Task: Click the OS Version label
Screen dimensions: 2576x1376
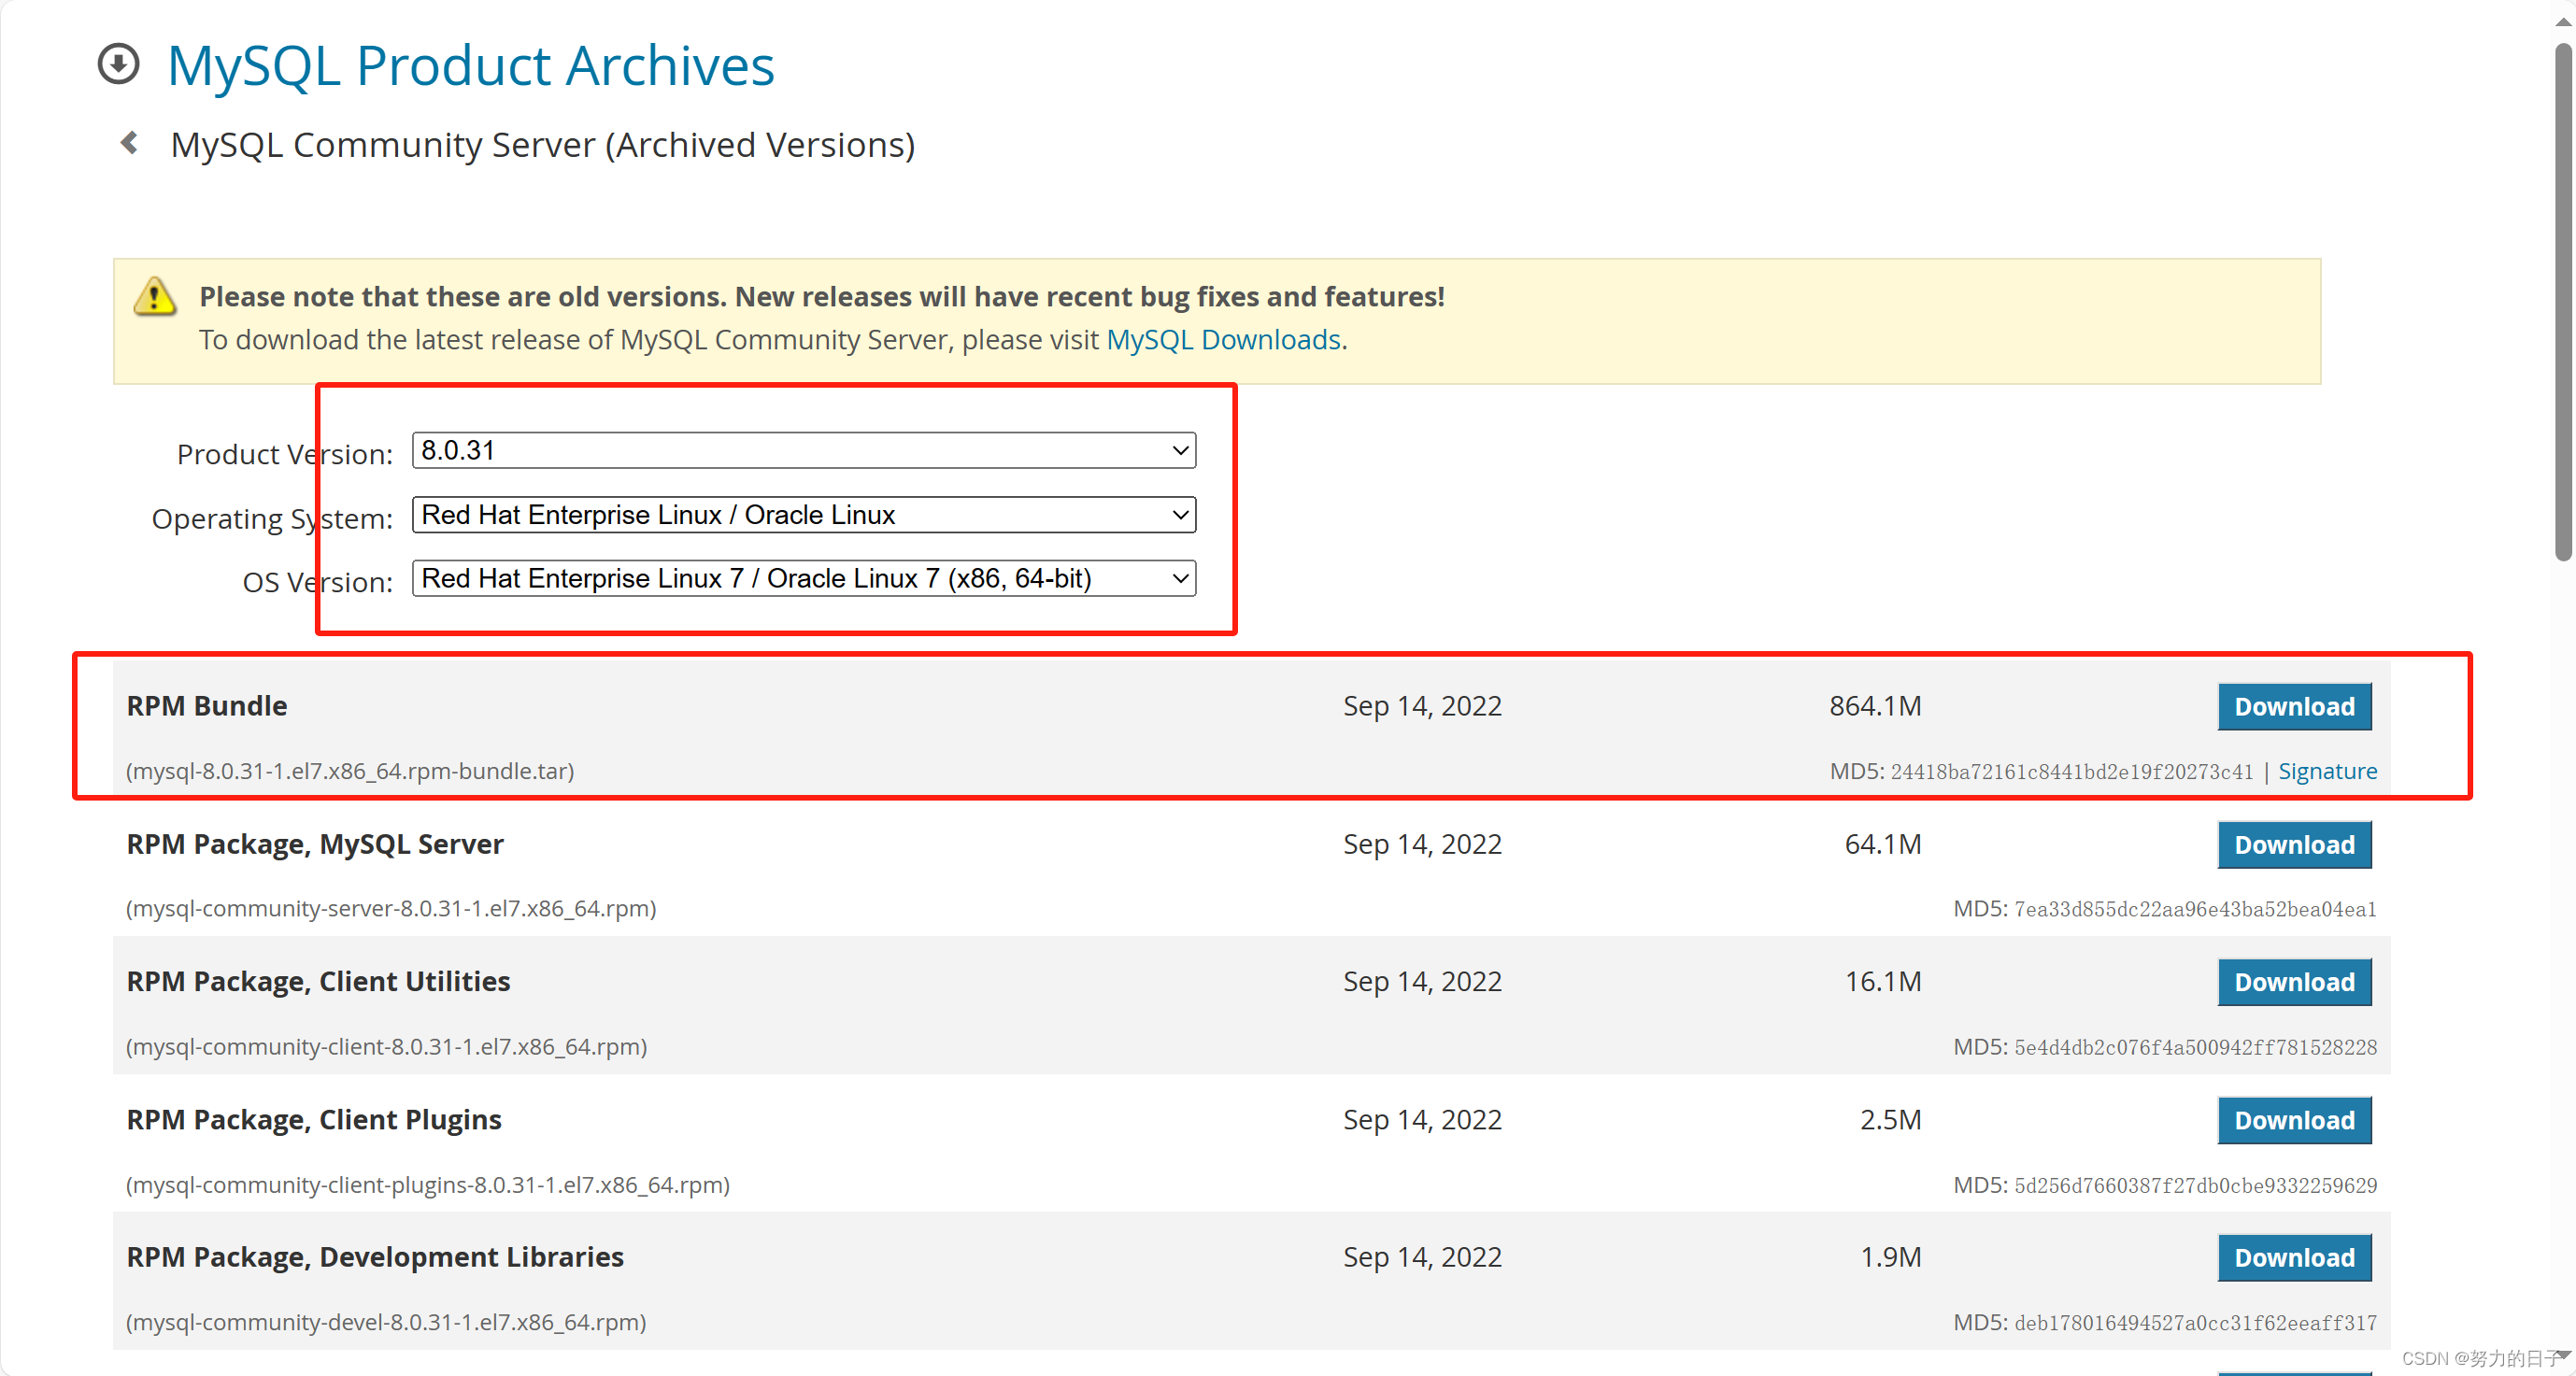Action: [x=318, y=582]
